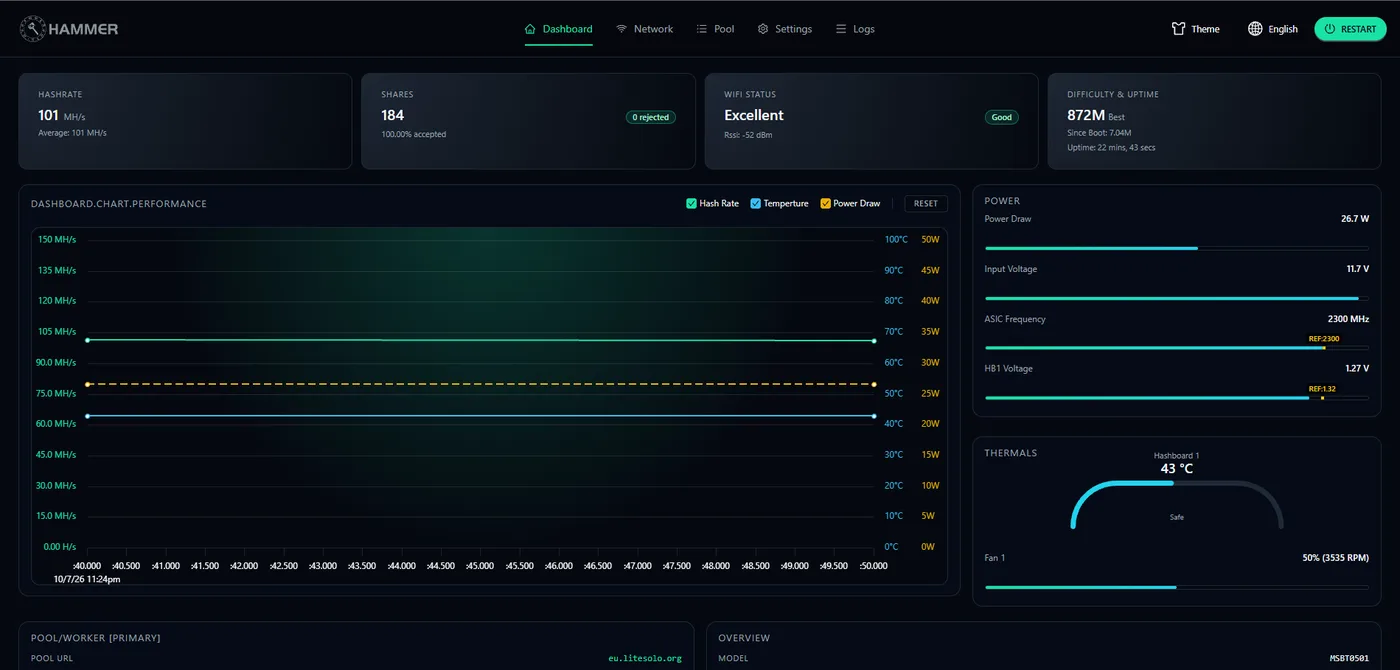This screenshot has width=1400, height=670.
Task: Click the '100°C' axis label
Action: tap(896, 239)
